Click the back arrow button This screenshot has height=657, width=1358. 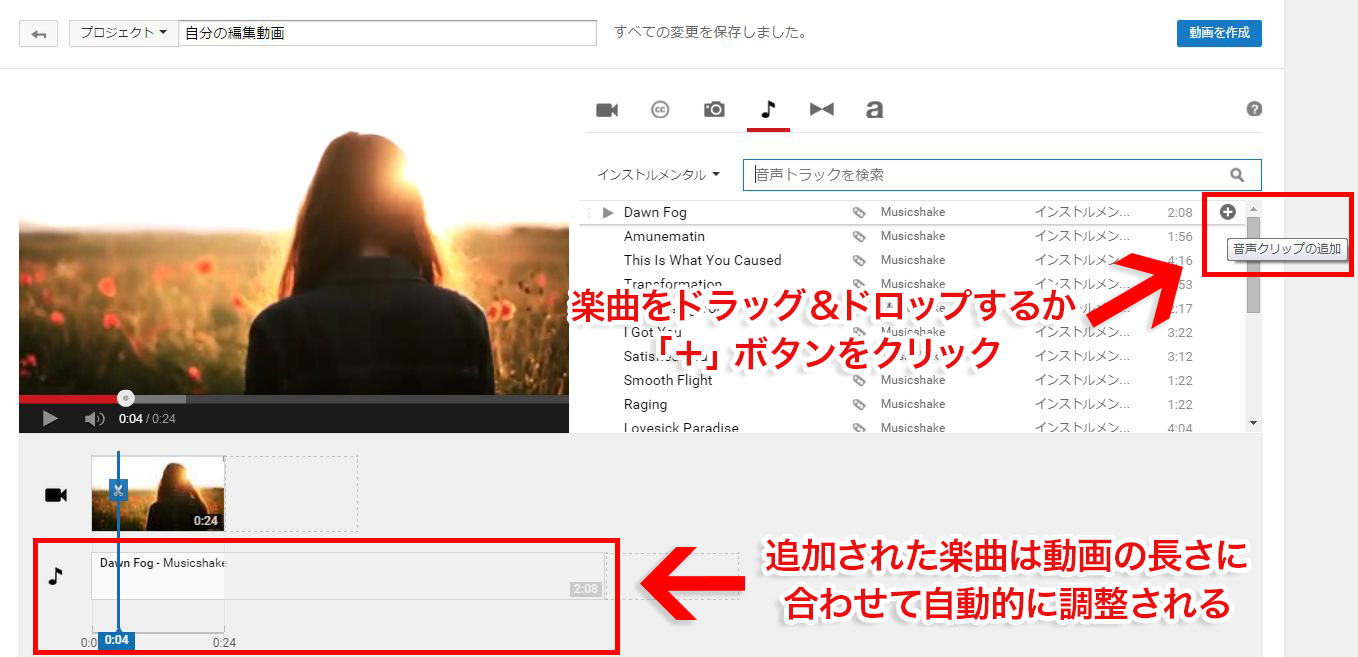click(x=39, y=34)
